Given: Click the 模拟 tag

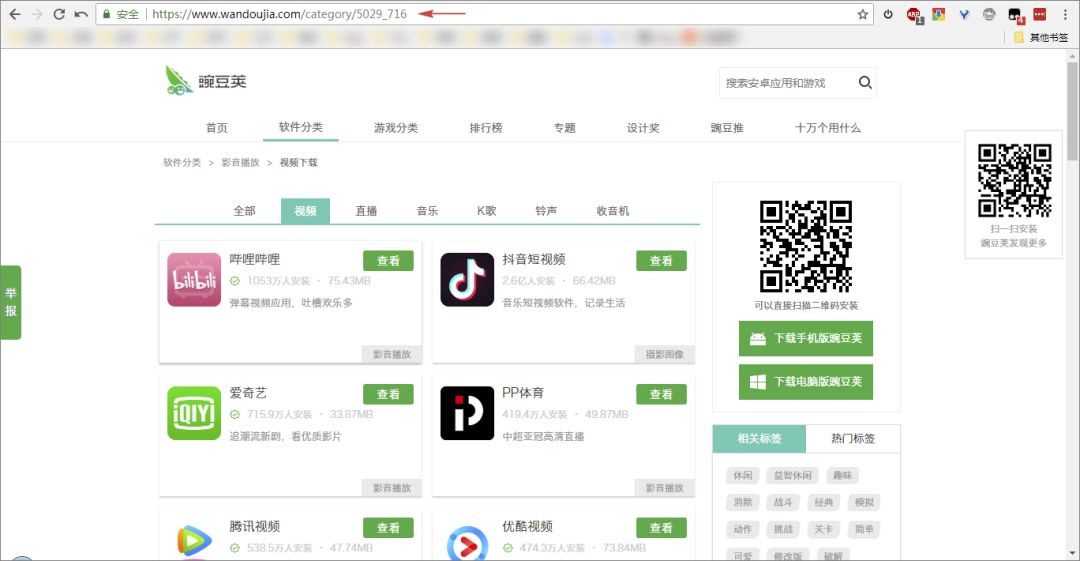Looking at the screenshot, I should pos(864,502).
